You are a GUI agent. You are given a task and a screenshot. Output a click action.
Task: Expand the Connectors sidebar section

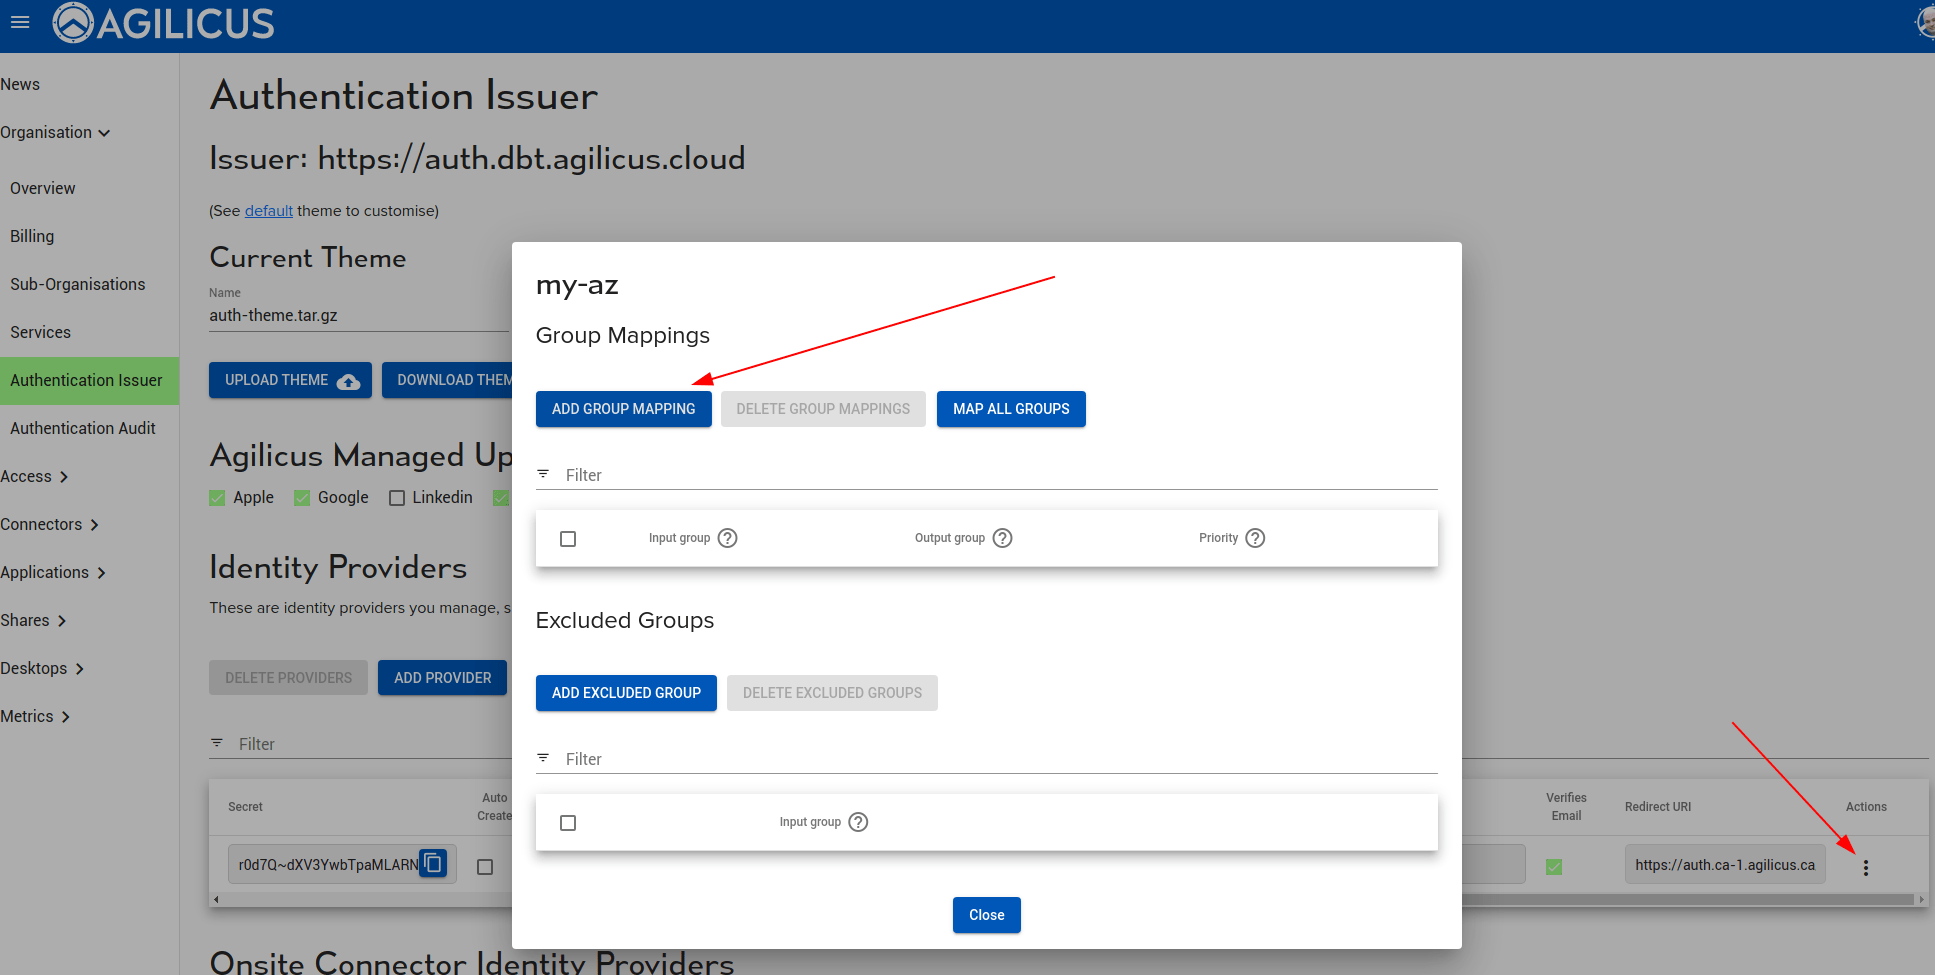click(50, 525)
